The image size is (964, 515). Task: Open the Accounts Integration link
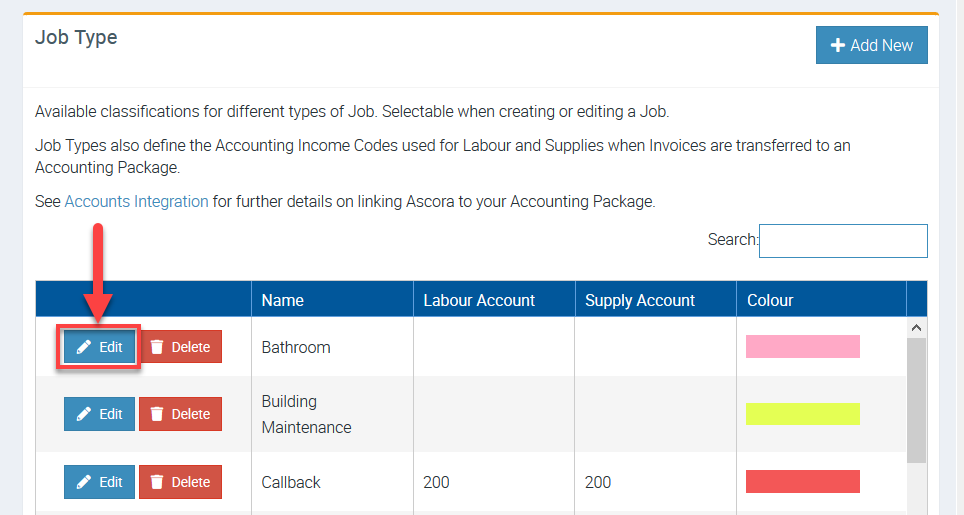136,201
